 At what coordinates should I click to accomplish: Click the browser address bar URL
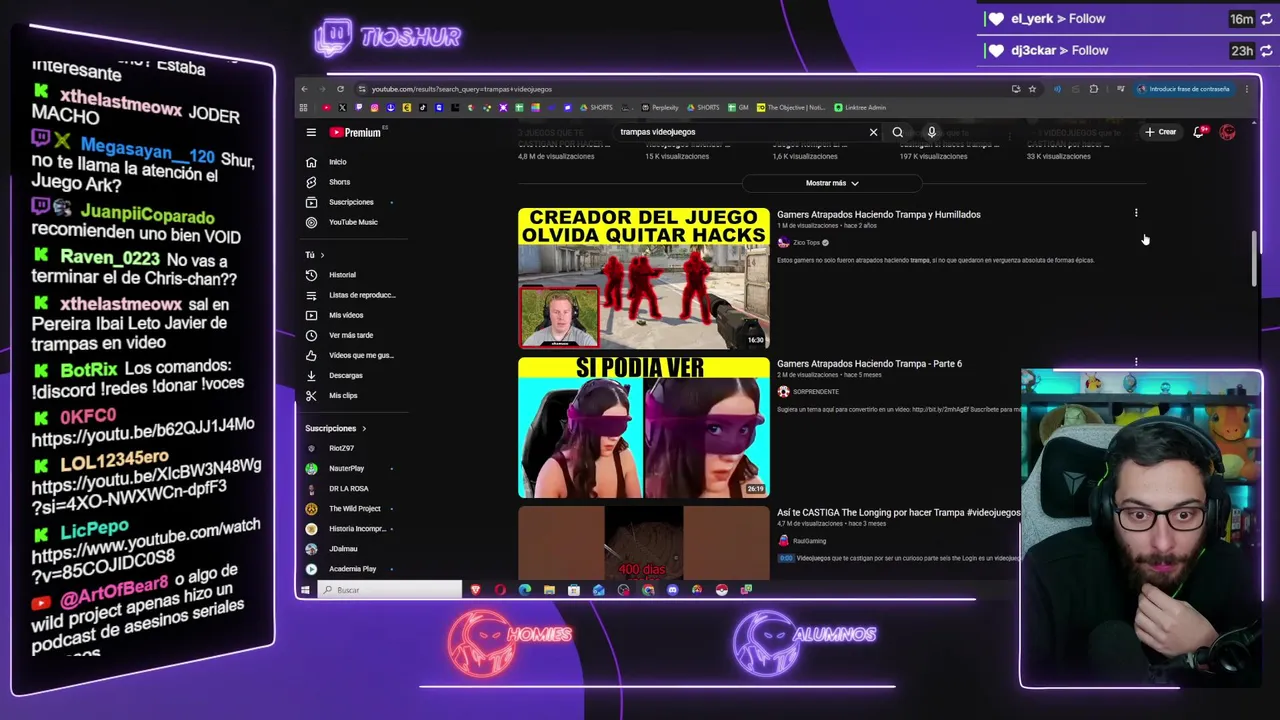click(462, 89)
